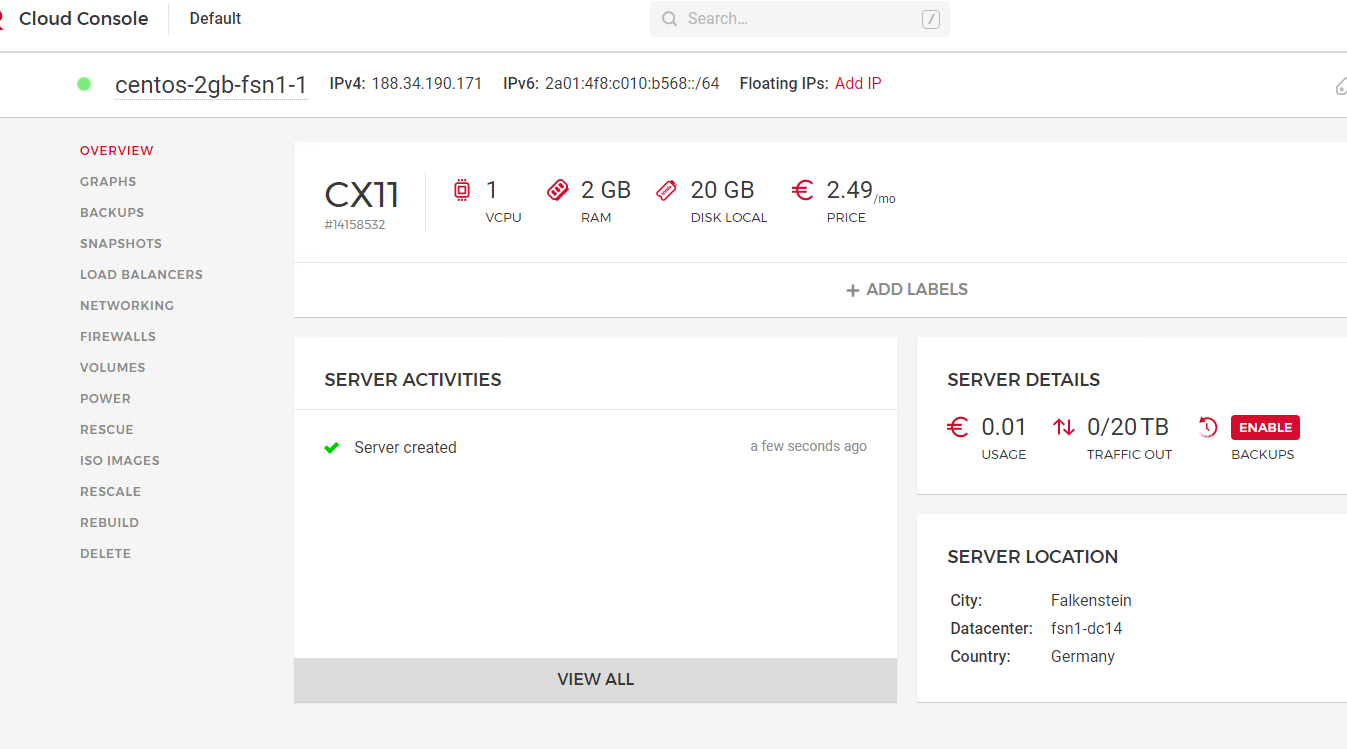This screenshot has height=749, width=1347.
Task: Click the 20 GB disk value
Action: pyautogui.click(x=722, y=190)
